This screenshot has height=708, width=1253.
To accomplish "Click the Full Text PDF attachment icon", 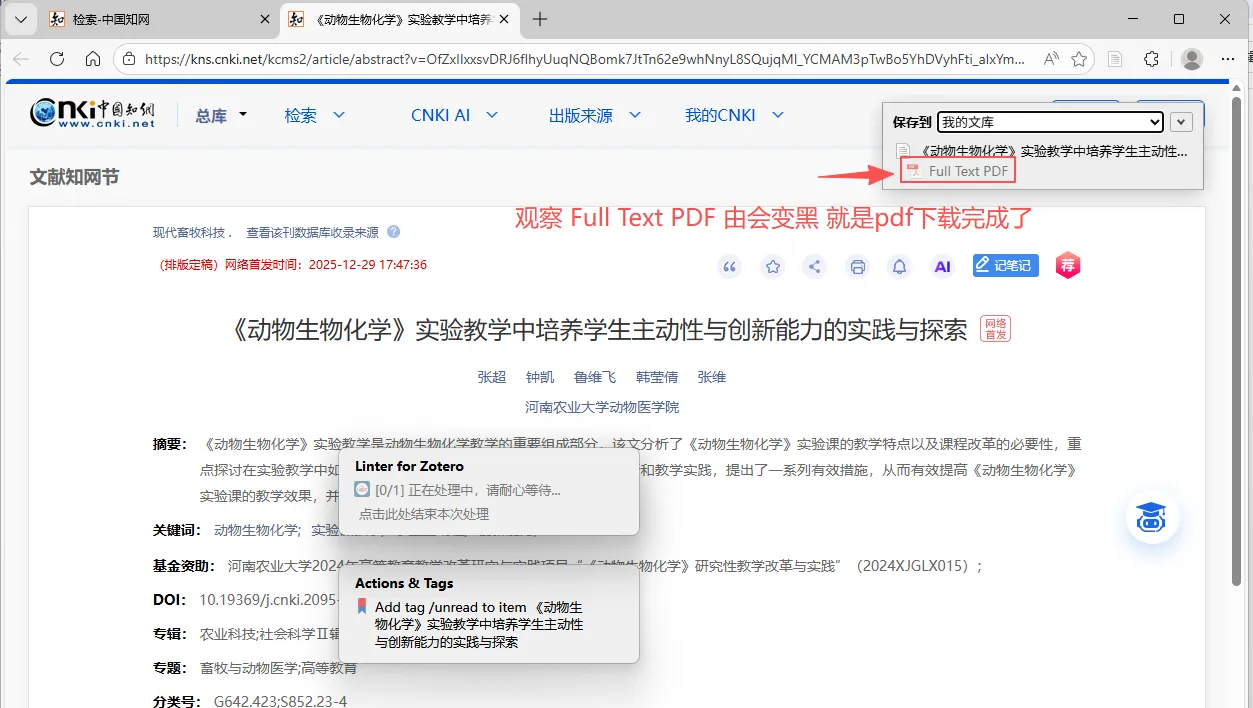I will [x=913, y=170].
